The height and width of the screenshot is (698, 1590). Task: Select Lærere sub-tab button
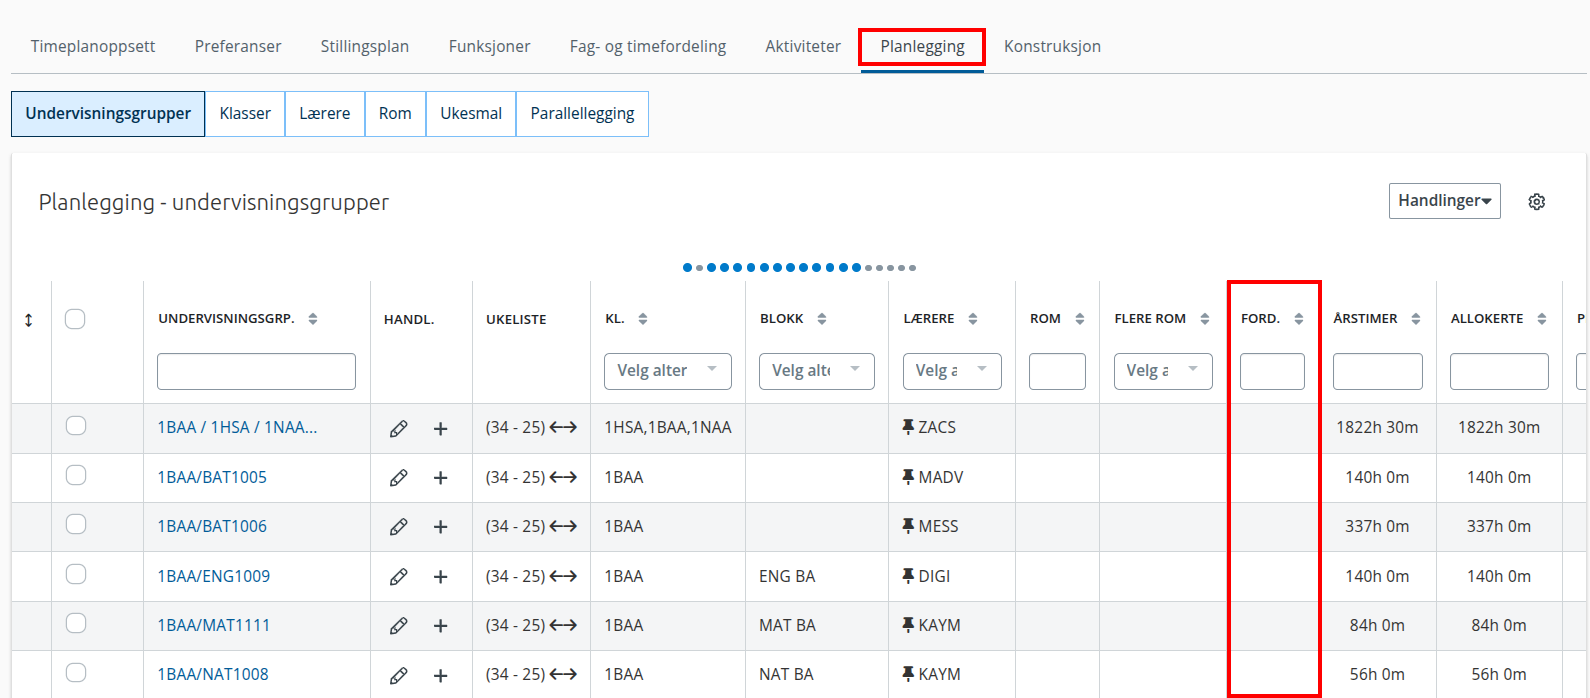point(325,114)
